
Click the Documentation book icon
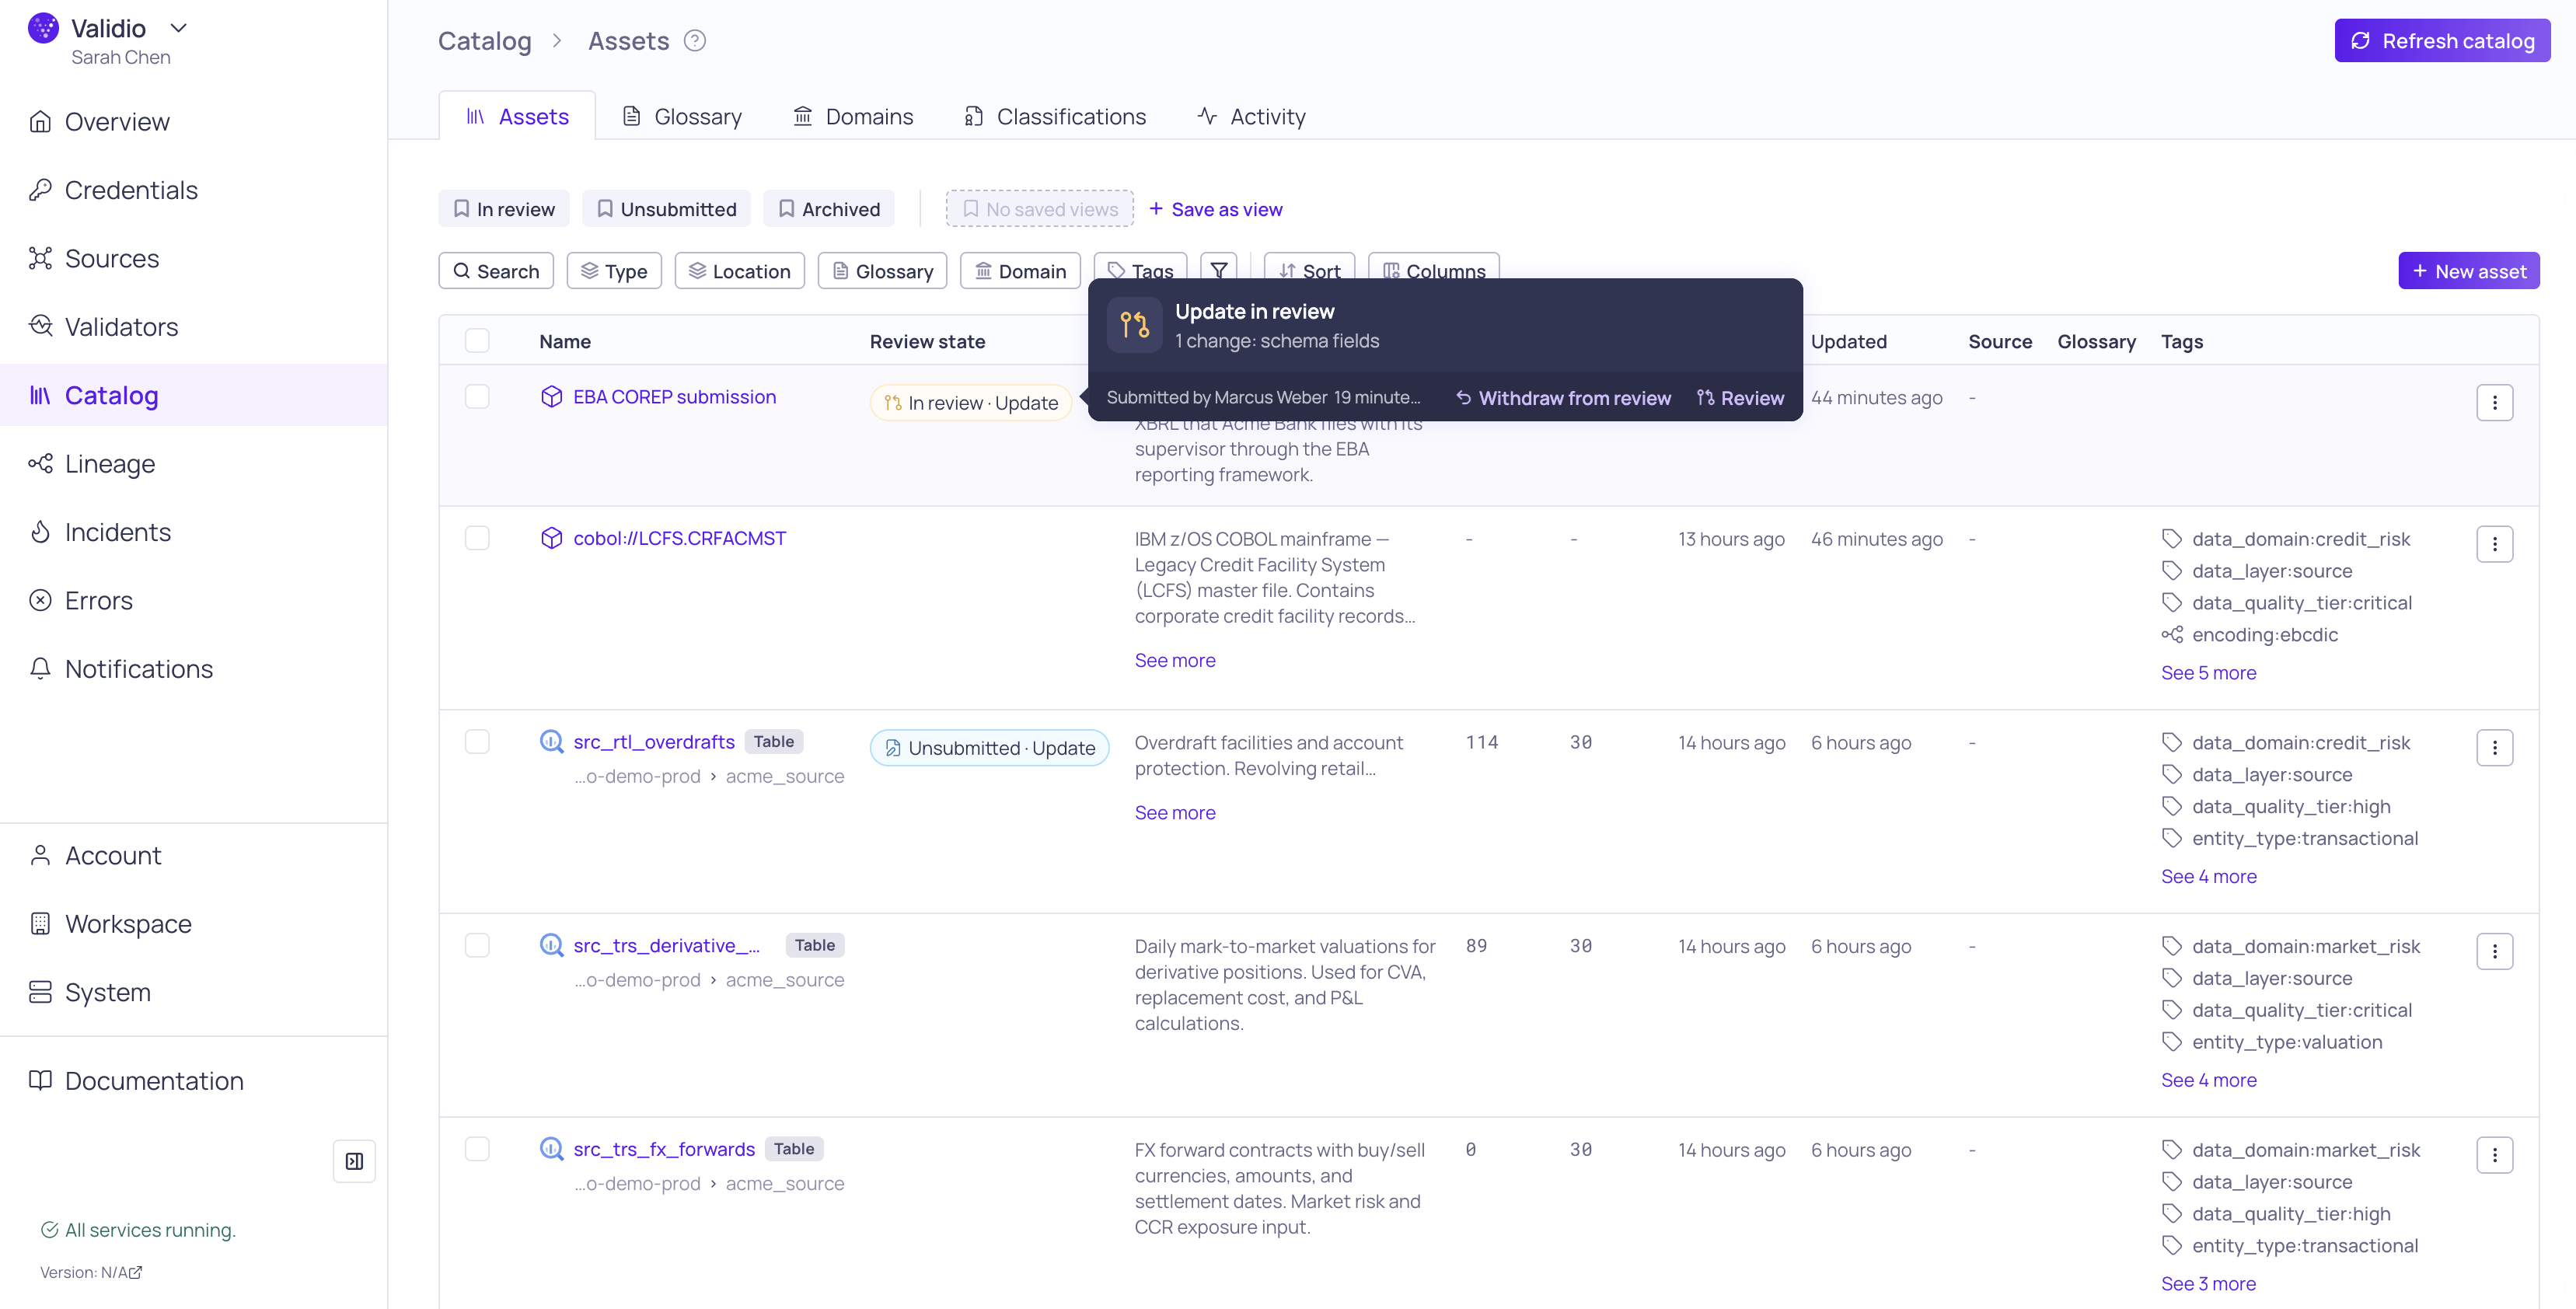tap(40, 1081)
